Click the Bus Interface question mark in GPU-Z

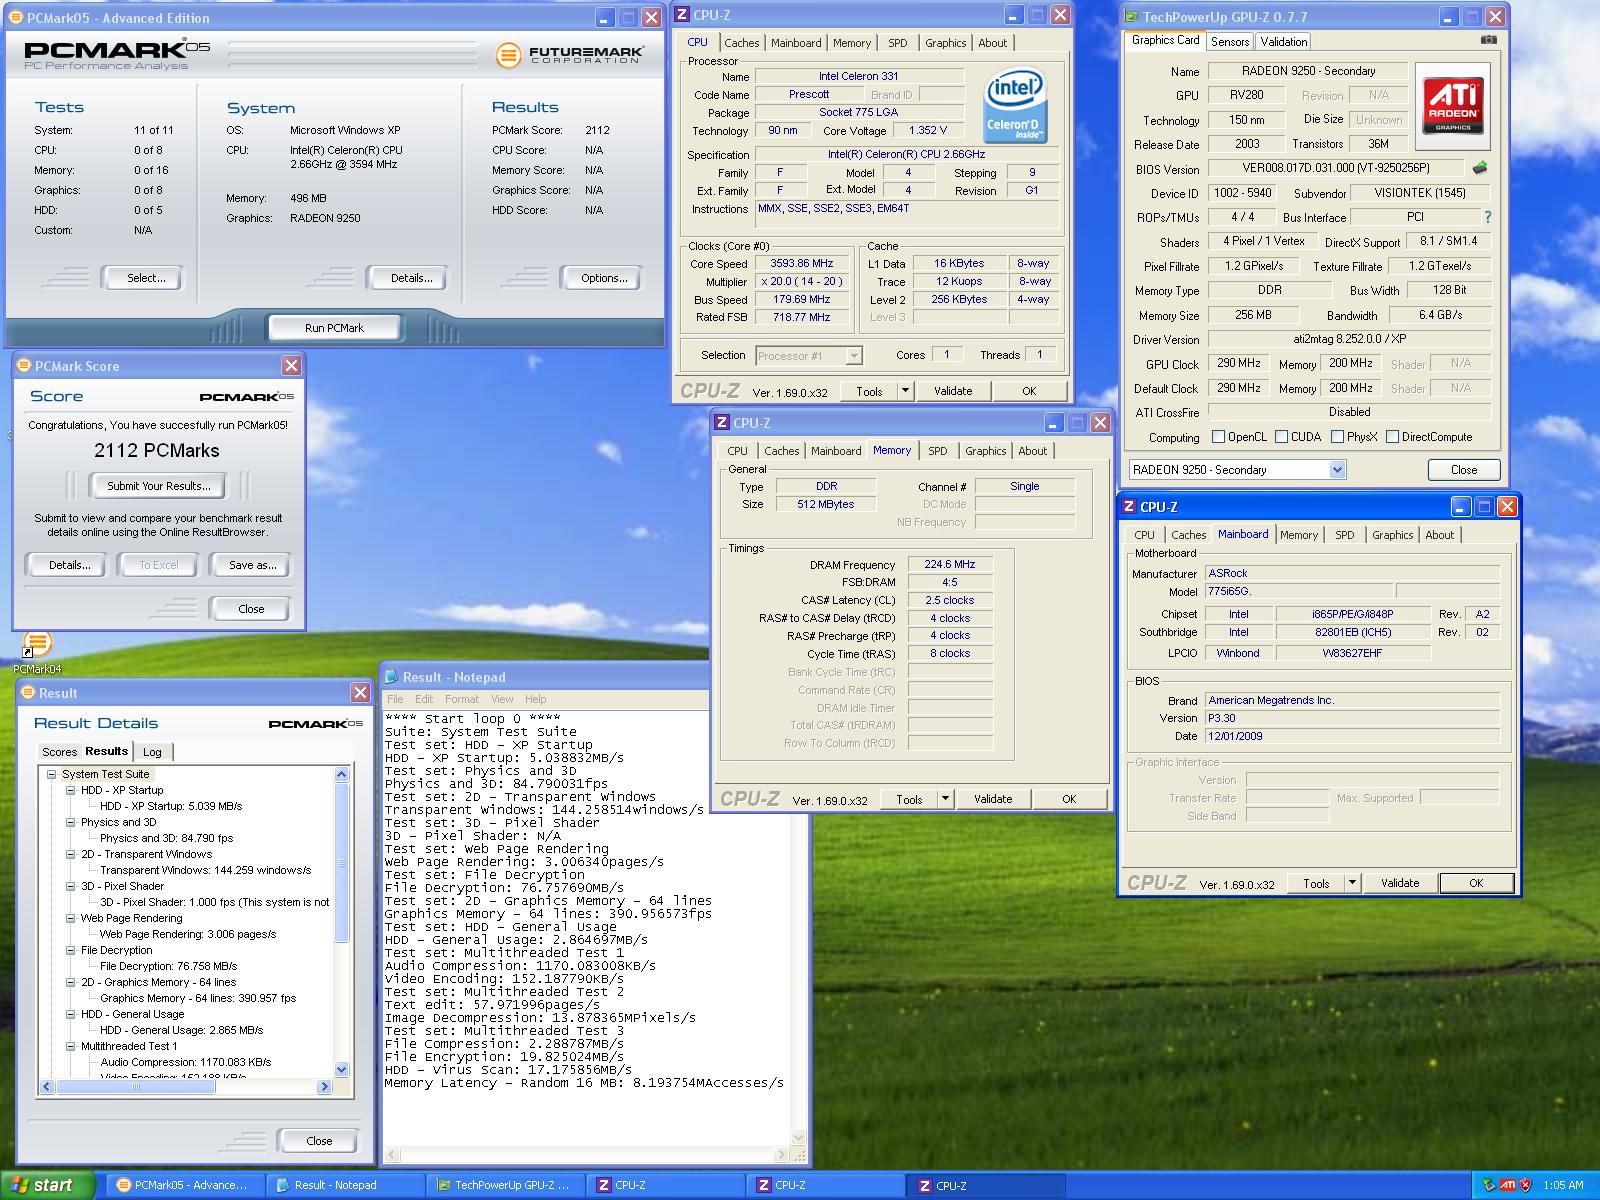pos(1487,217)
